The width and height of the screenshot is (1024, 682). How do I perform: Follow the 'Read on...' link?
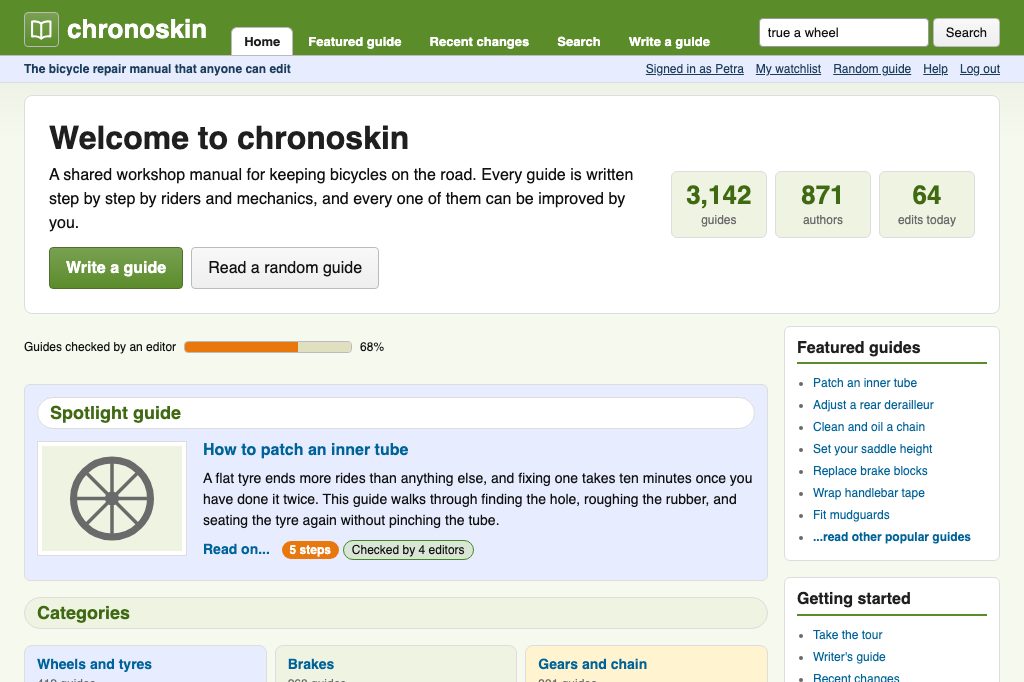(x=236, y=549)
